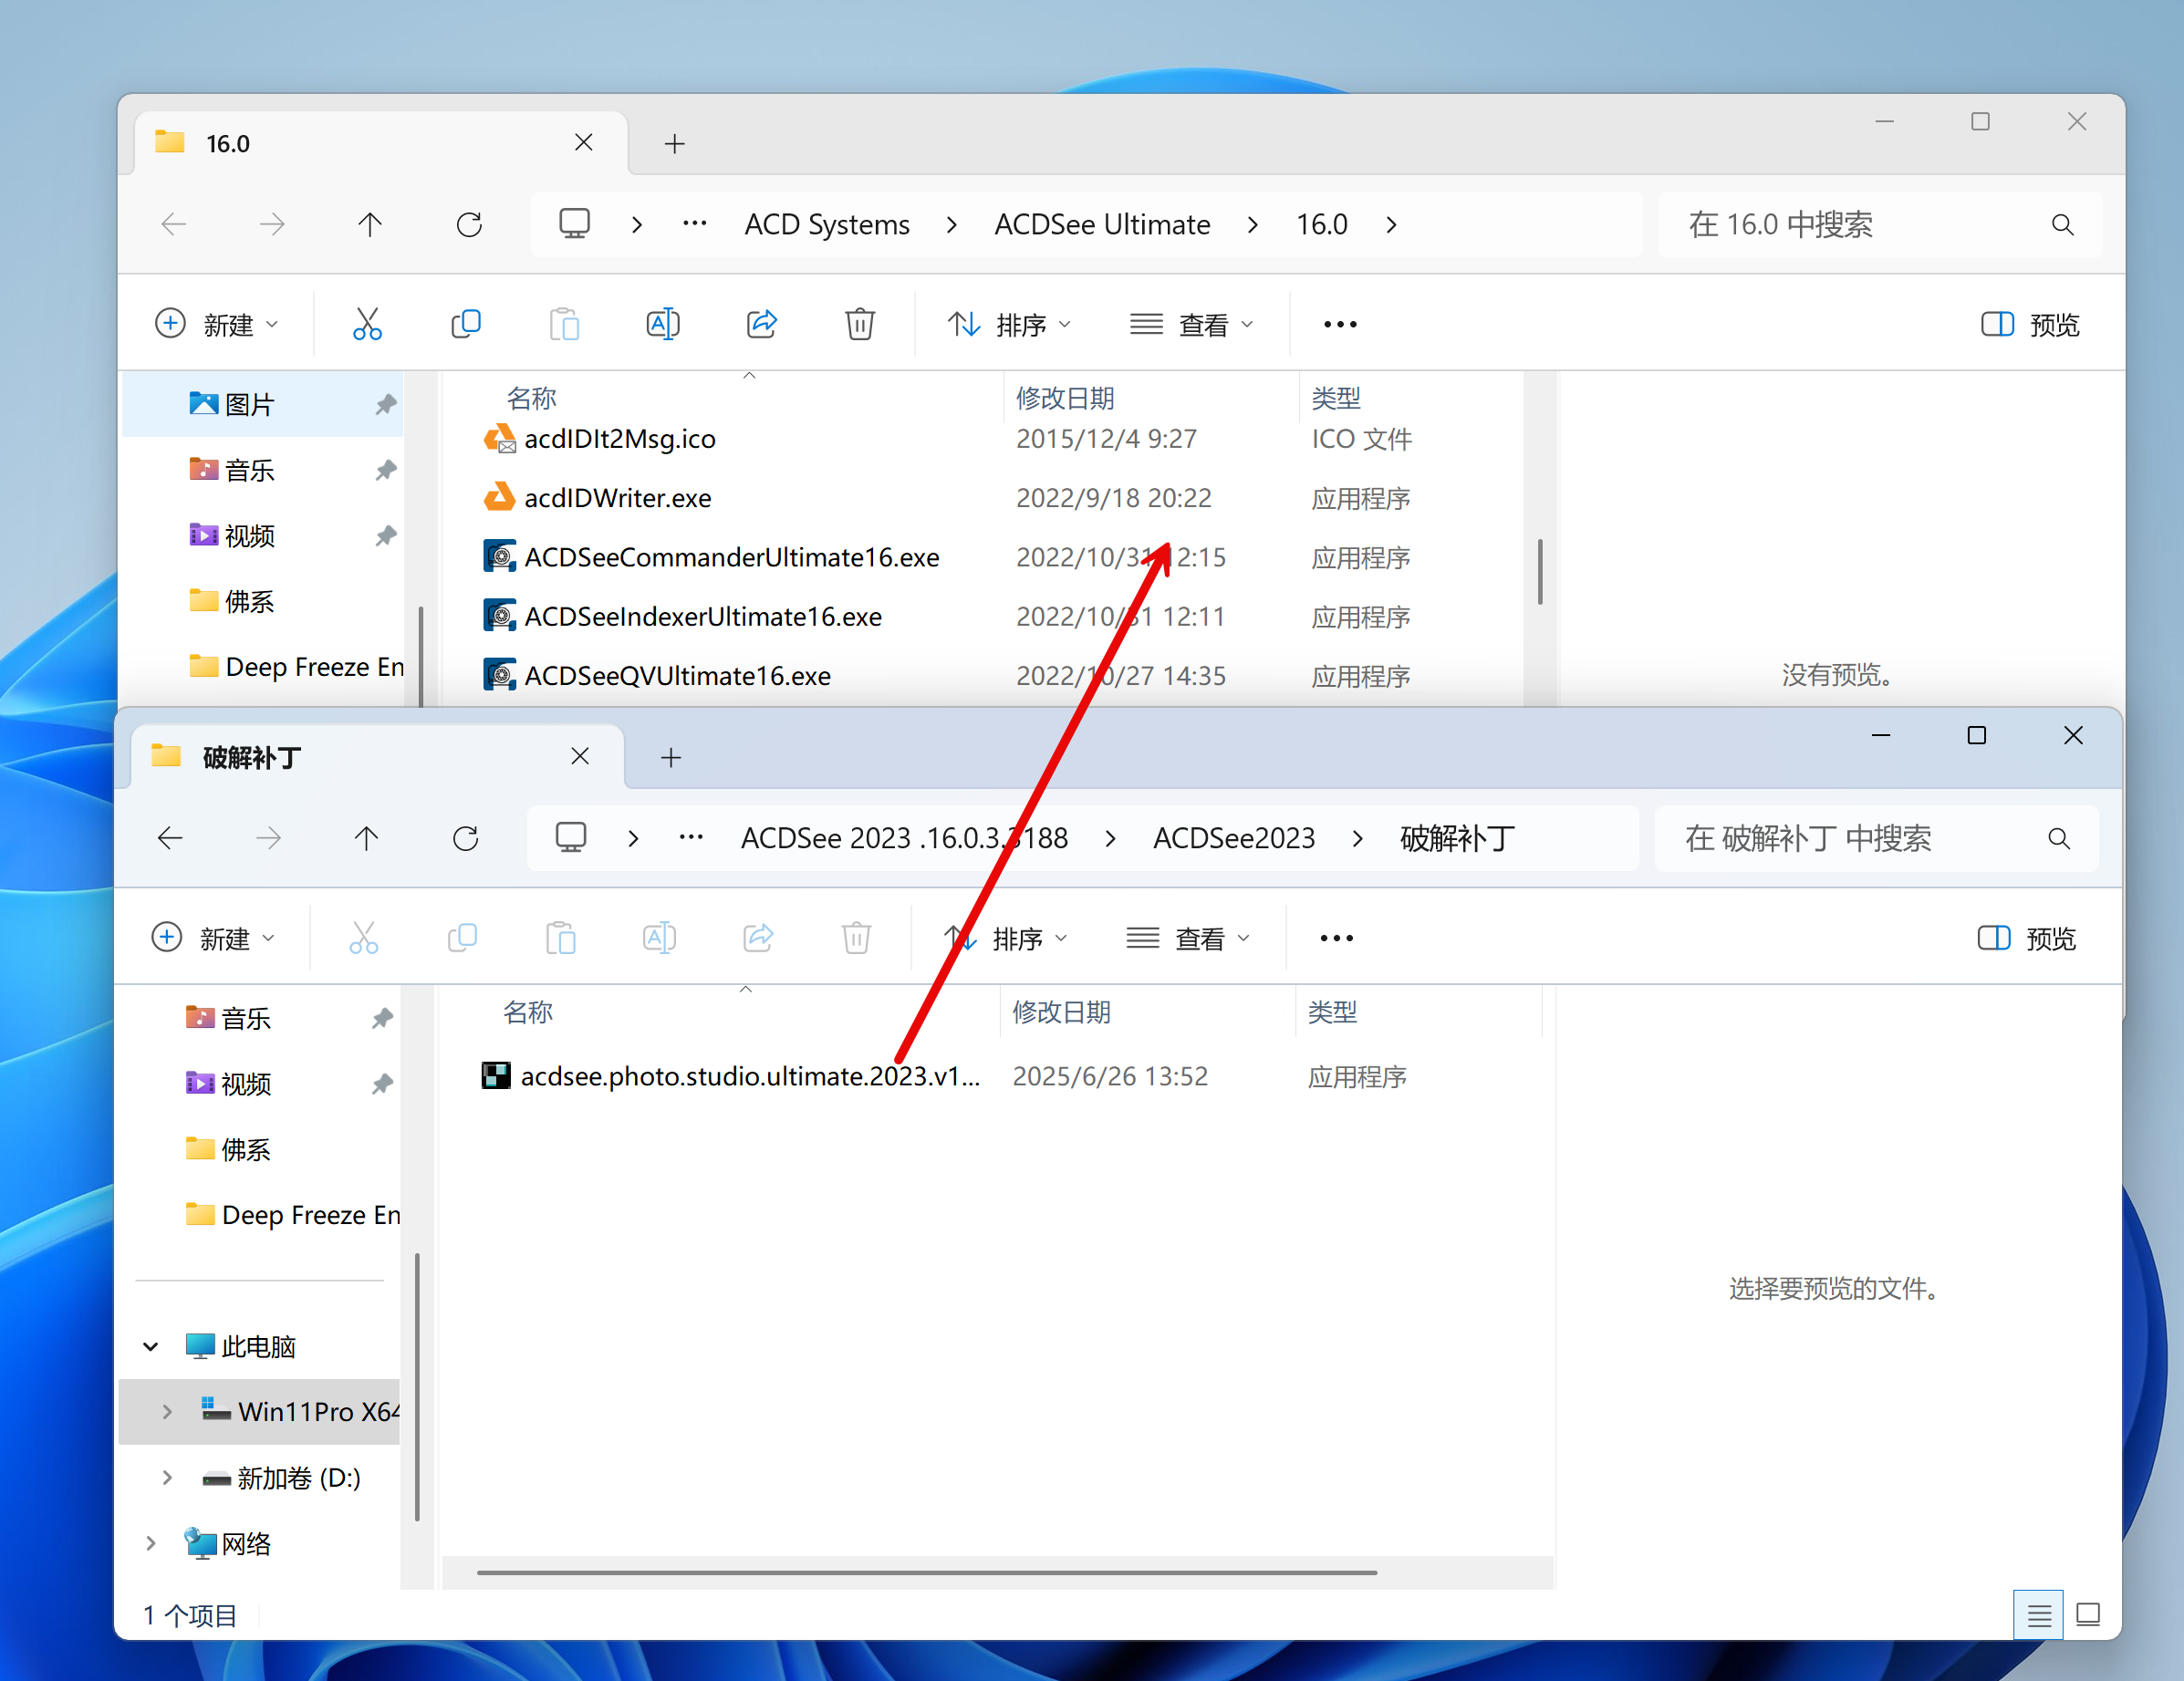
Task: Refresh the 破解补丁 folder view
Action: pos(466,838)
